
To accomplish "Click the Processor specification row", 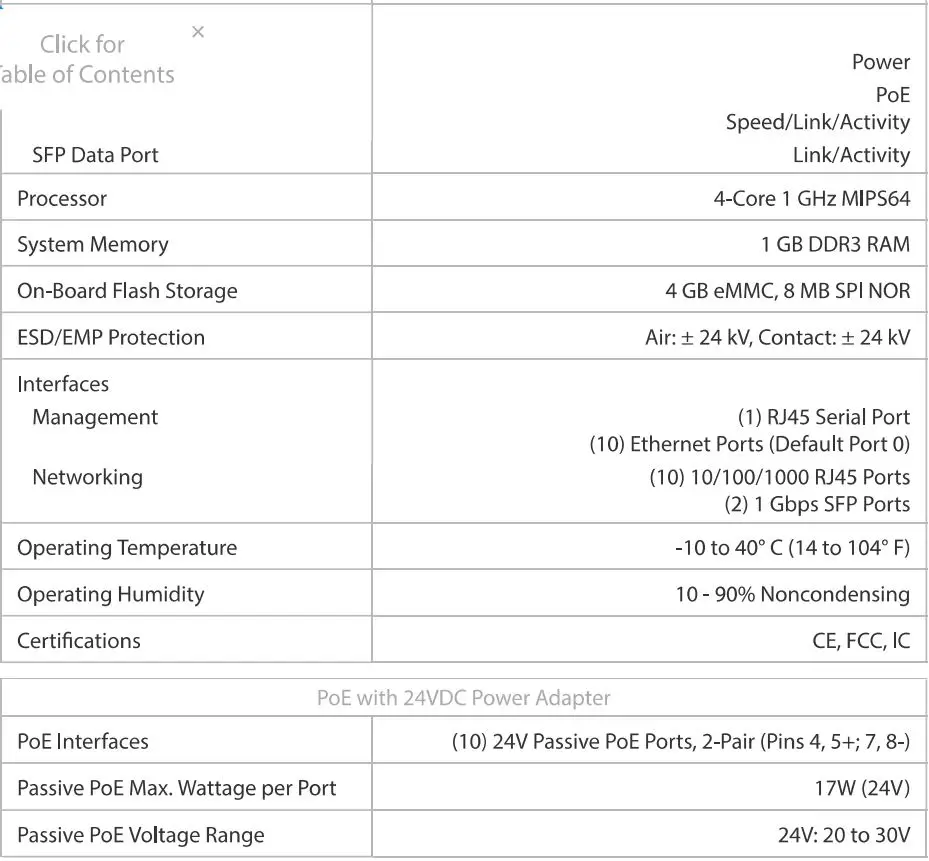I will [x=63, y=198].
